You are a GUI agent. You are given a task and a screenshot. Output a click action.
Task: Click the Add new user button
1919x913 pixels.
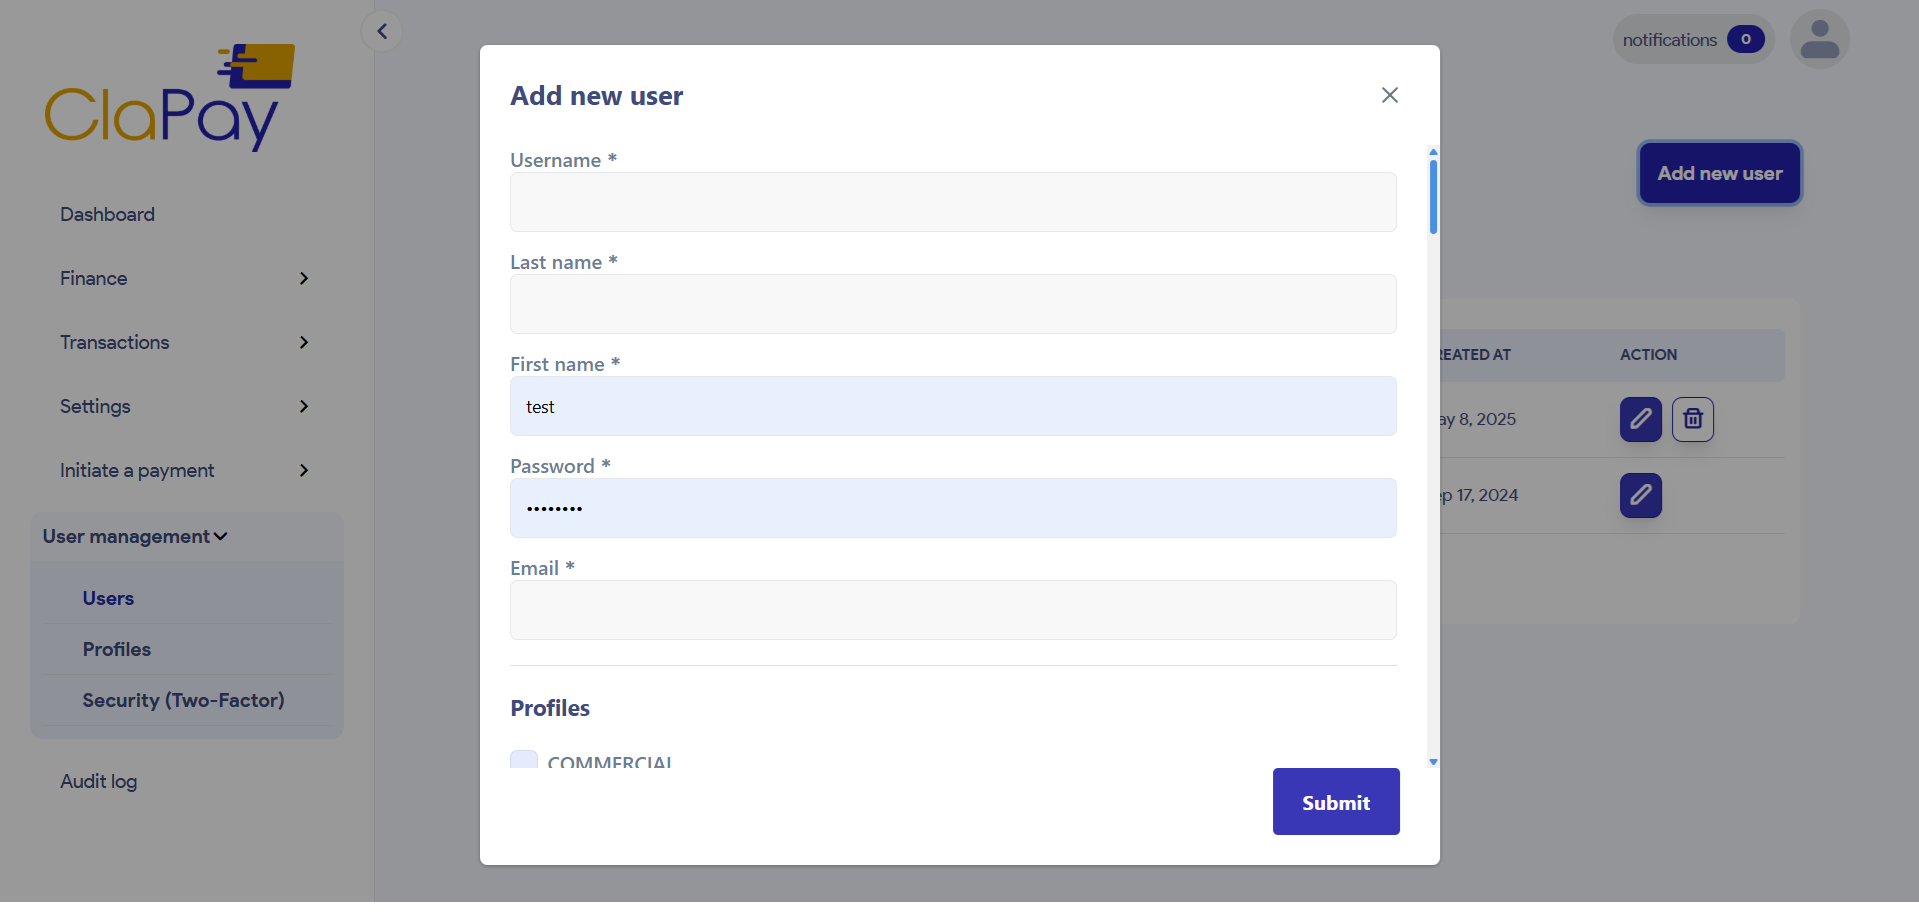pos(1718,173)
